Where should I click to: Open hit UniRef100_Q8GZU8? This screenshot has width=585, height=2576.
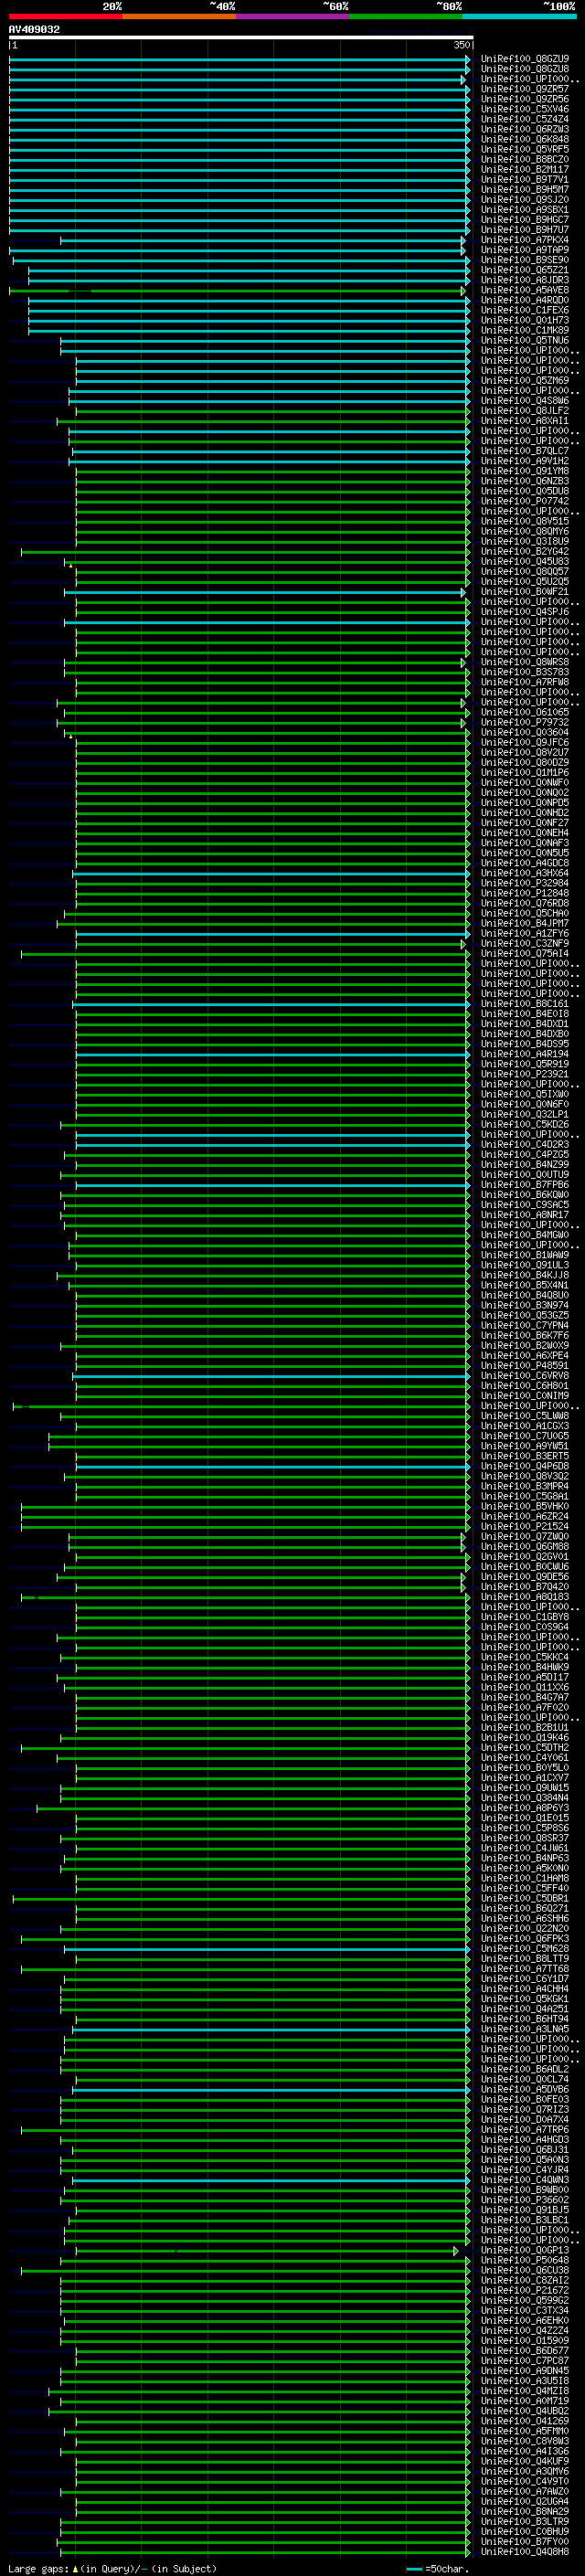point(524,69)
